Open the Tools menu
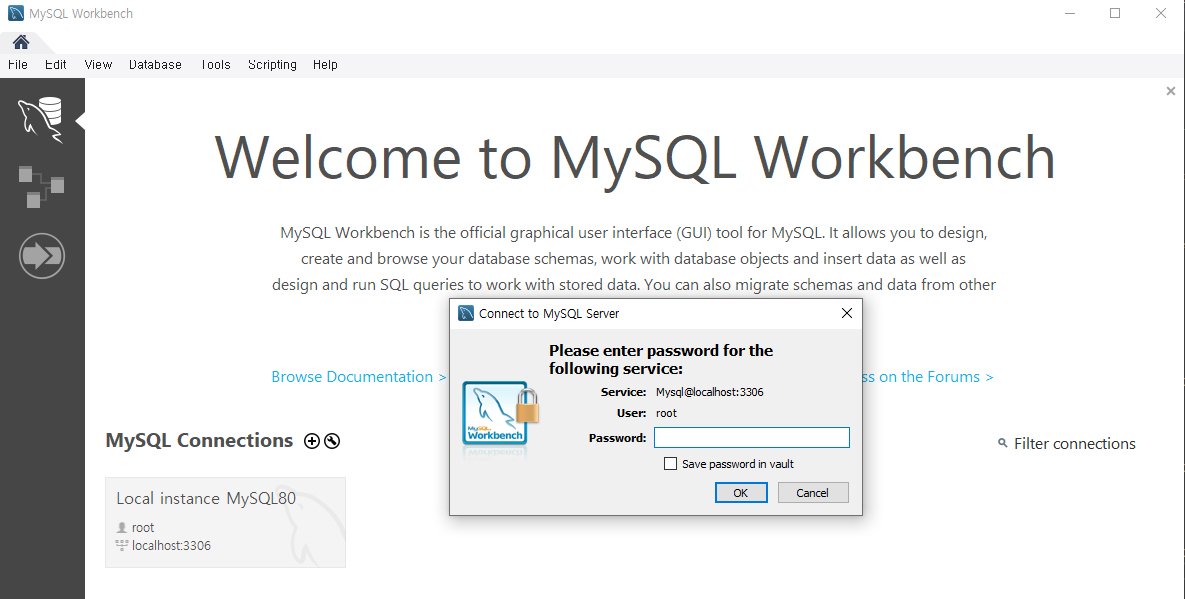The height and width of the screenshot is (599, 1185). (215, 65)
